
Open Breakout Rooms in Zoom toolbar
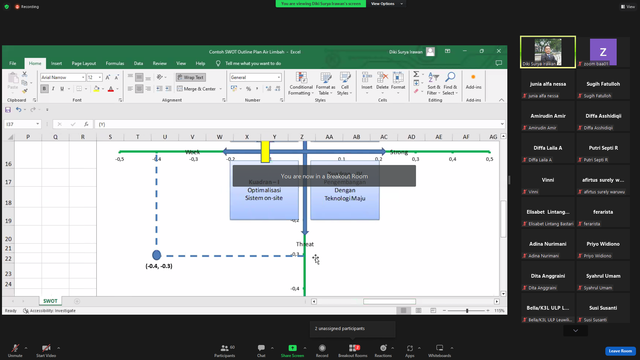353,350
